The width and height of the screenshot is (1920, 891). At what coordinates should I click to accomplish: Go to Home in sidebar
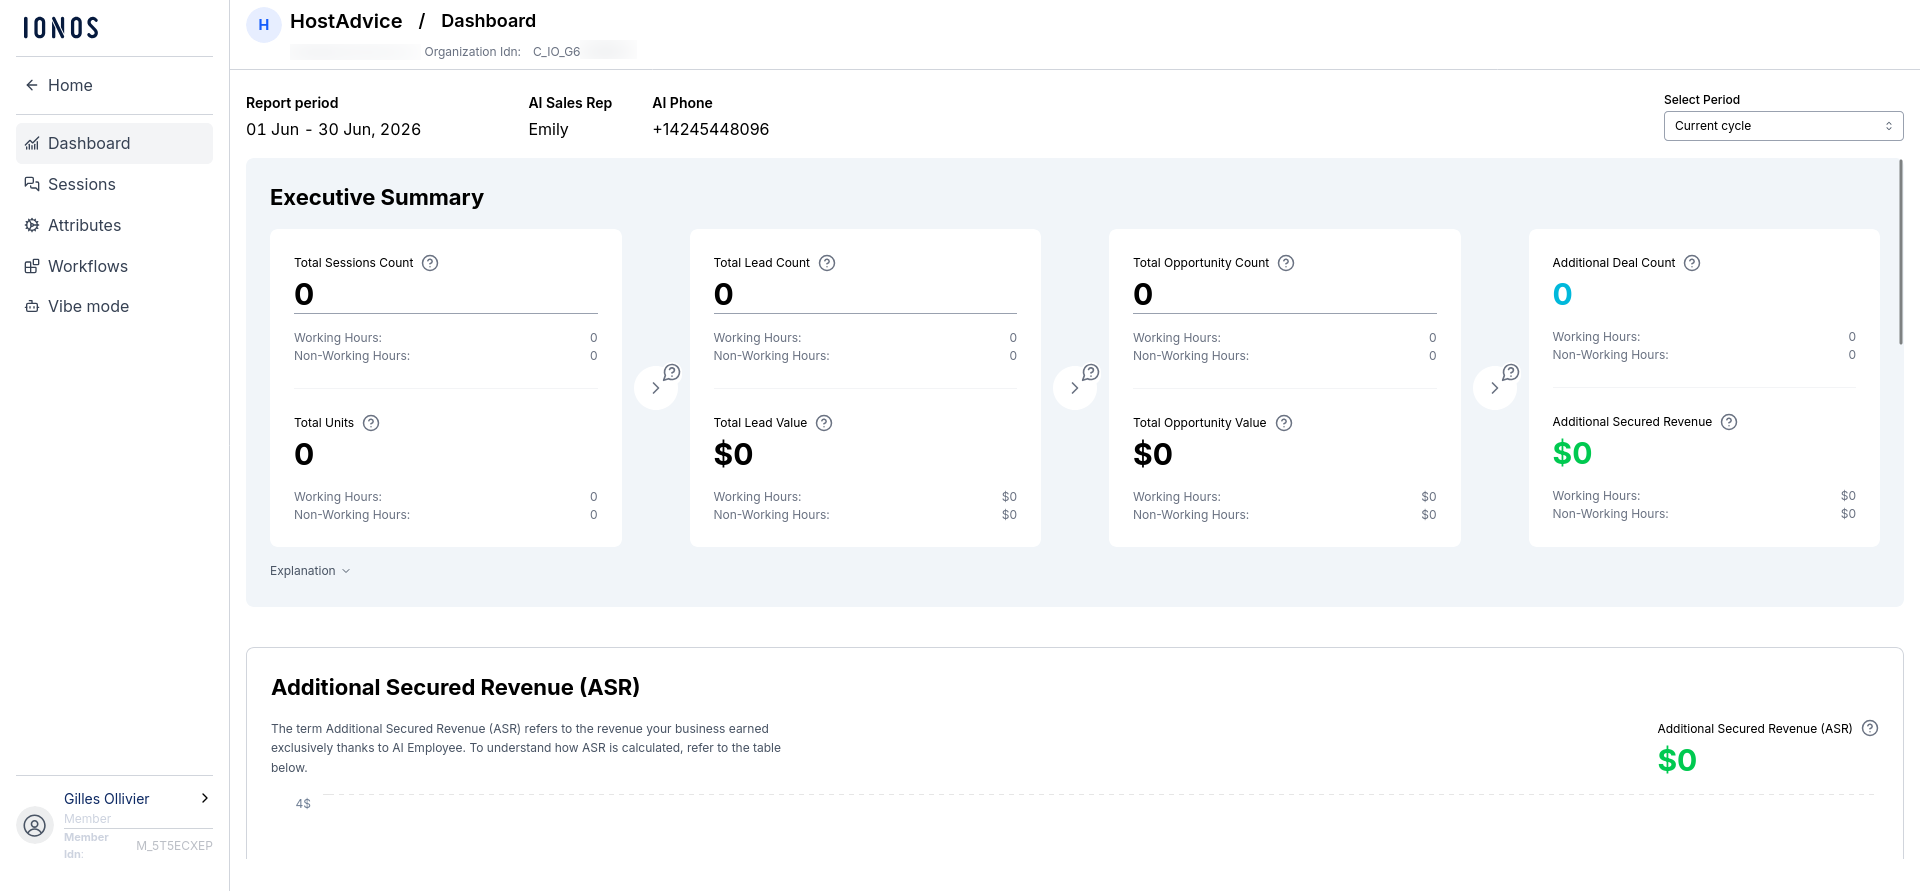click(114, 85)
